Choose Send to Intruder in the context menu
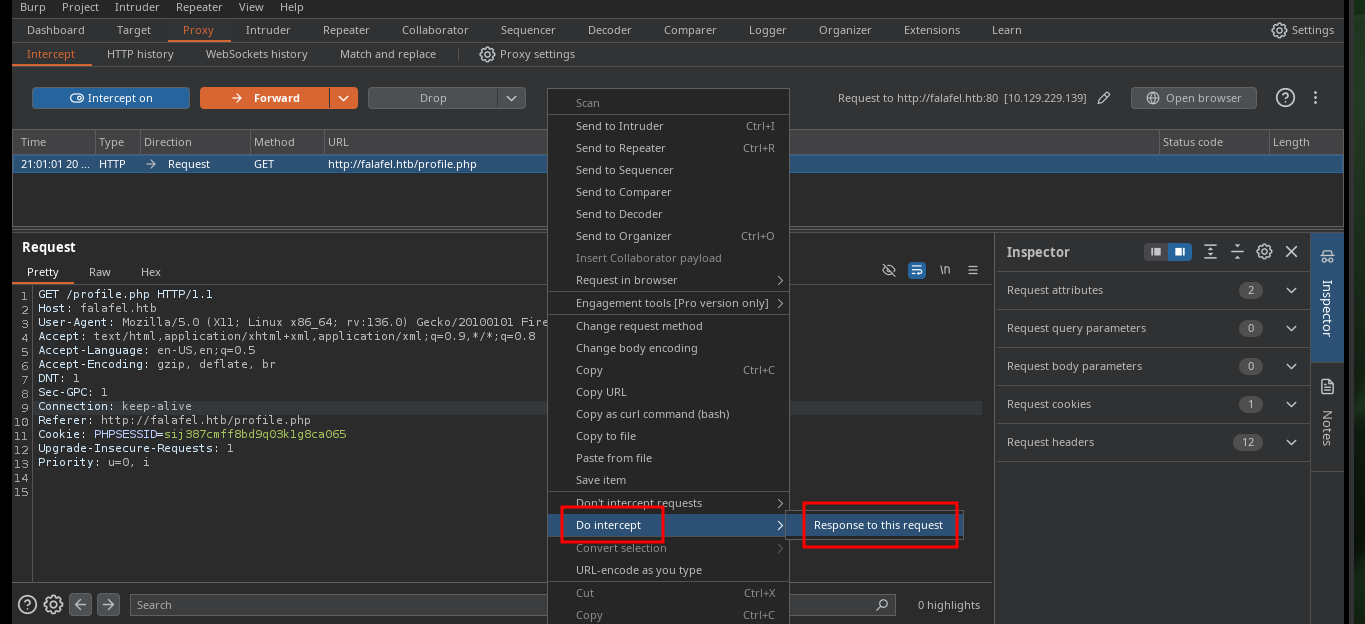This screenshot has width=1365, height=624. pyautogui.click(x=668, y=126)
